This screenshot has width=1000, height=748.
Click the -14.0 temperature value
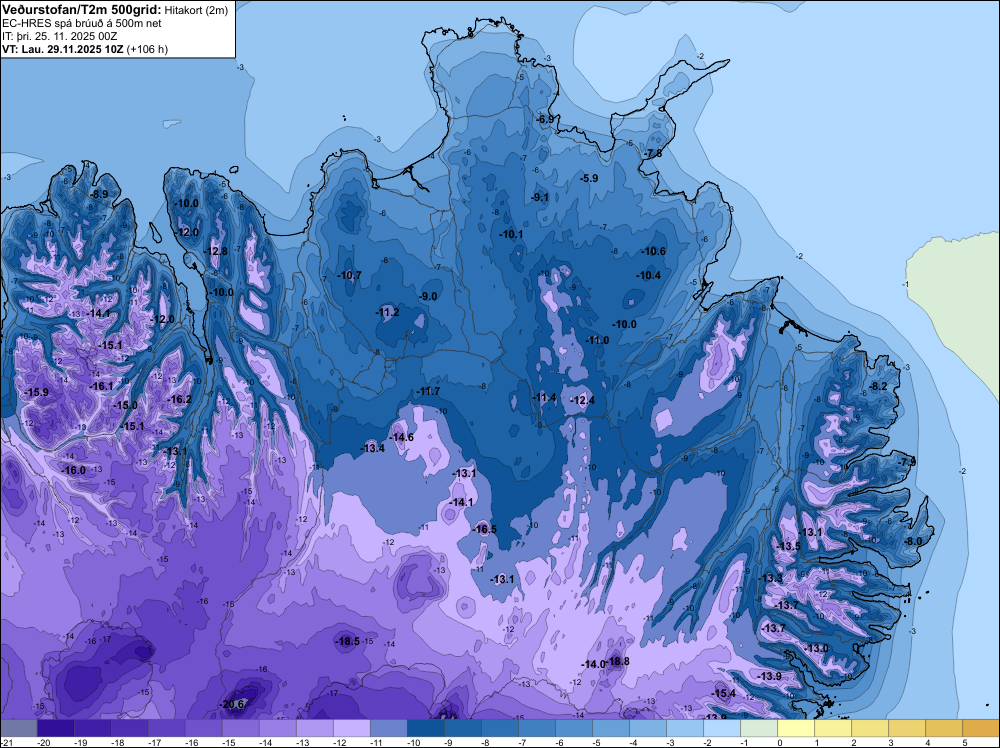point(592,664)
